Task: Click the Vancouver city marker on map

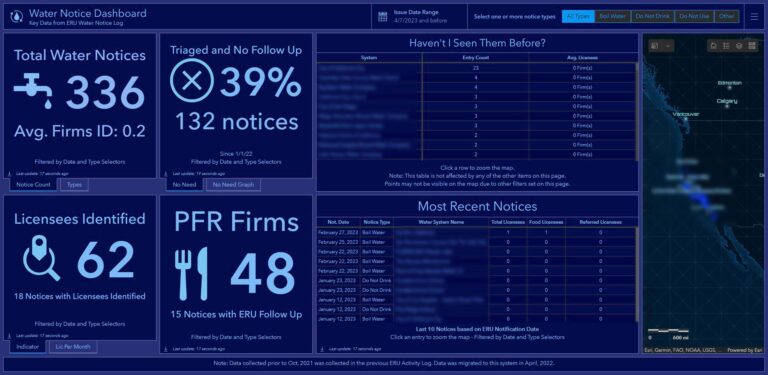Action: point(685,119)
